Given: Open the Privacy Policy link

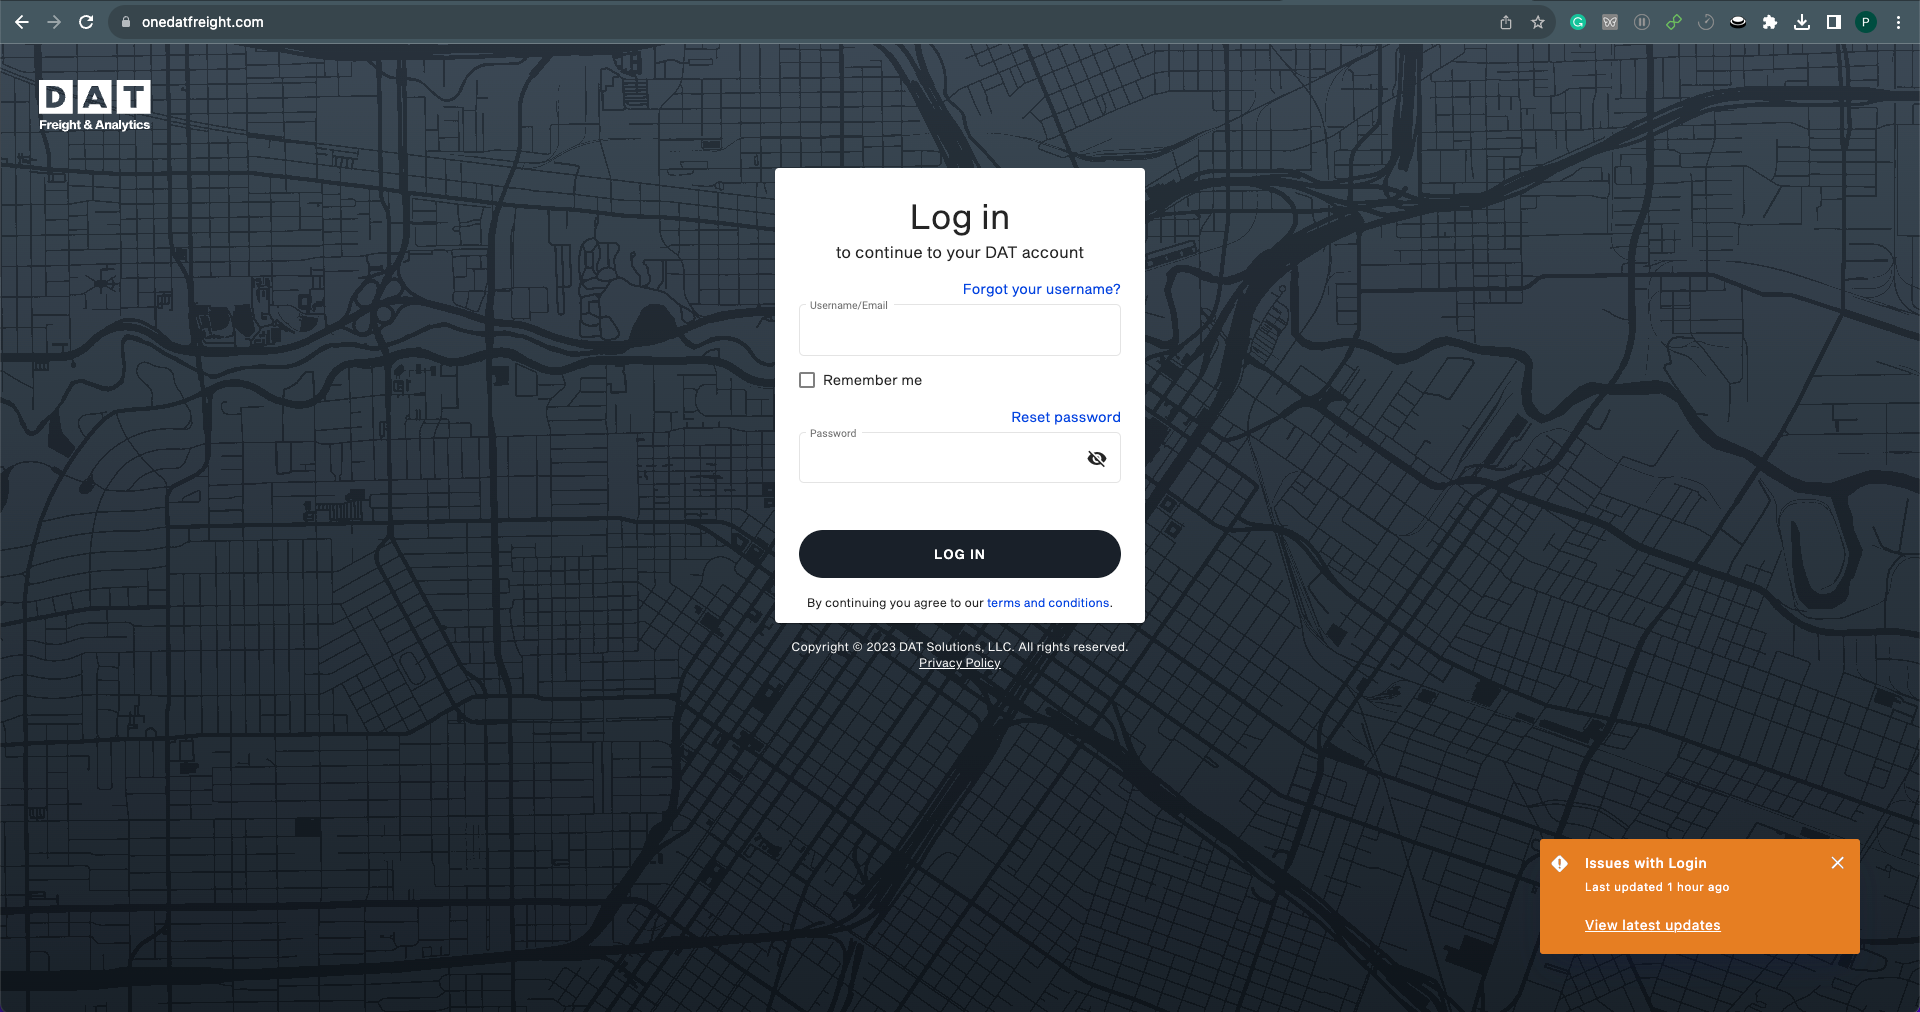Looking at the screenshot, I should coord(960,663).
